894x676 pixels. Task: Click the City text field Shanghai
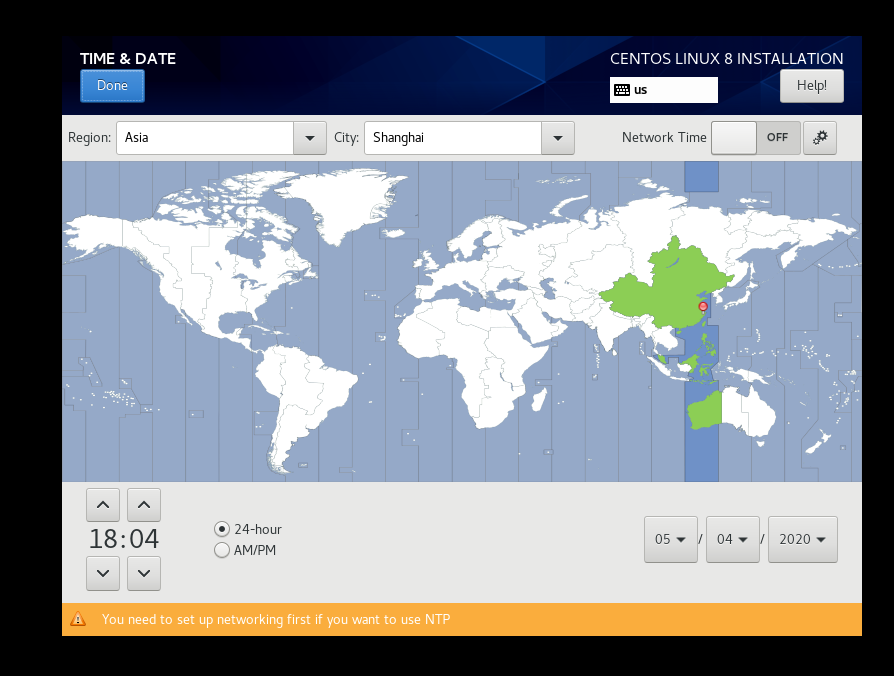pyautogui.click(x=453, y=138)
